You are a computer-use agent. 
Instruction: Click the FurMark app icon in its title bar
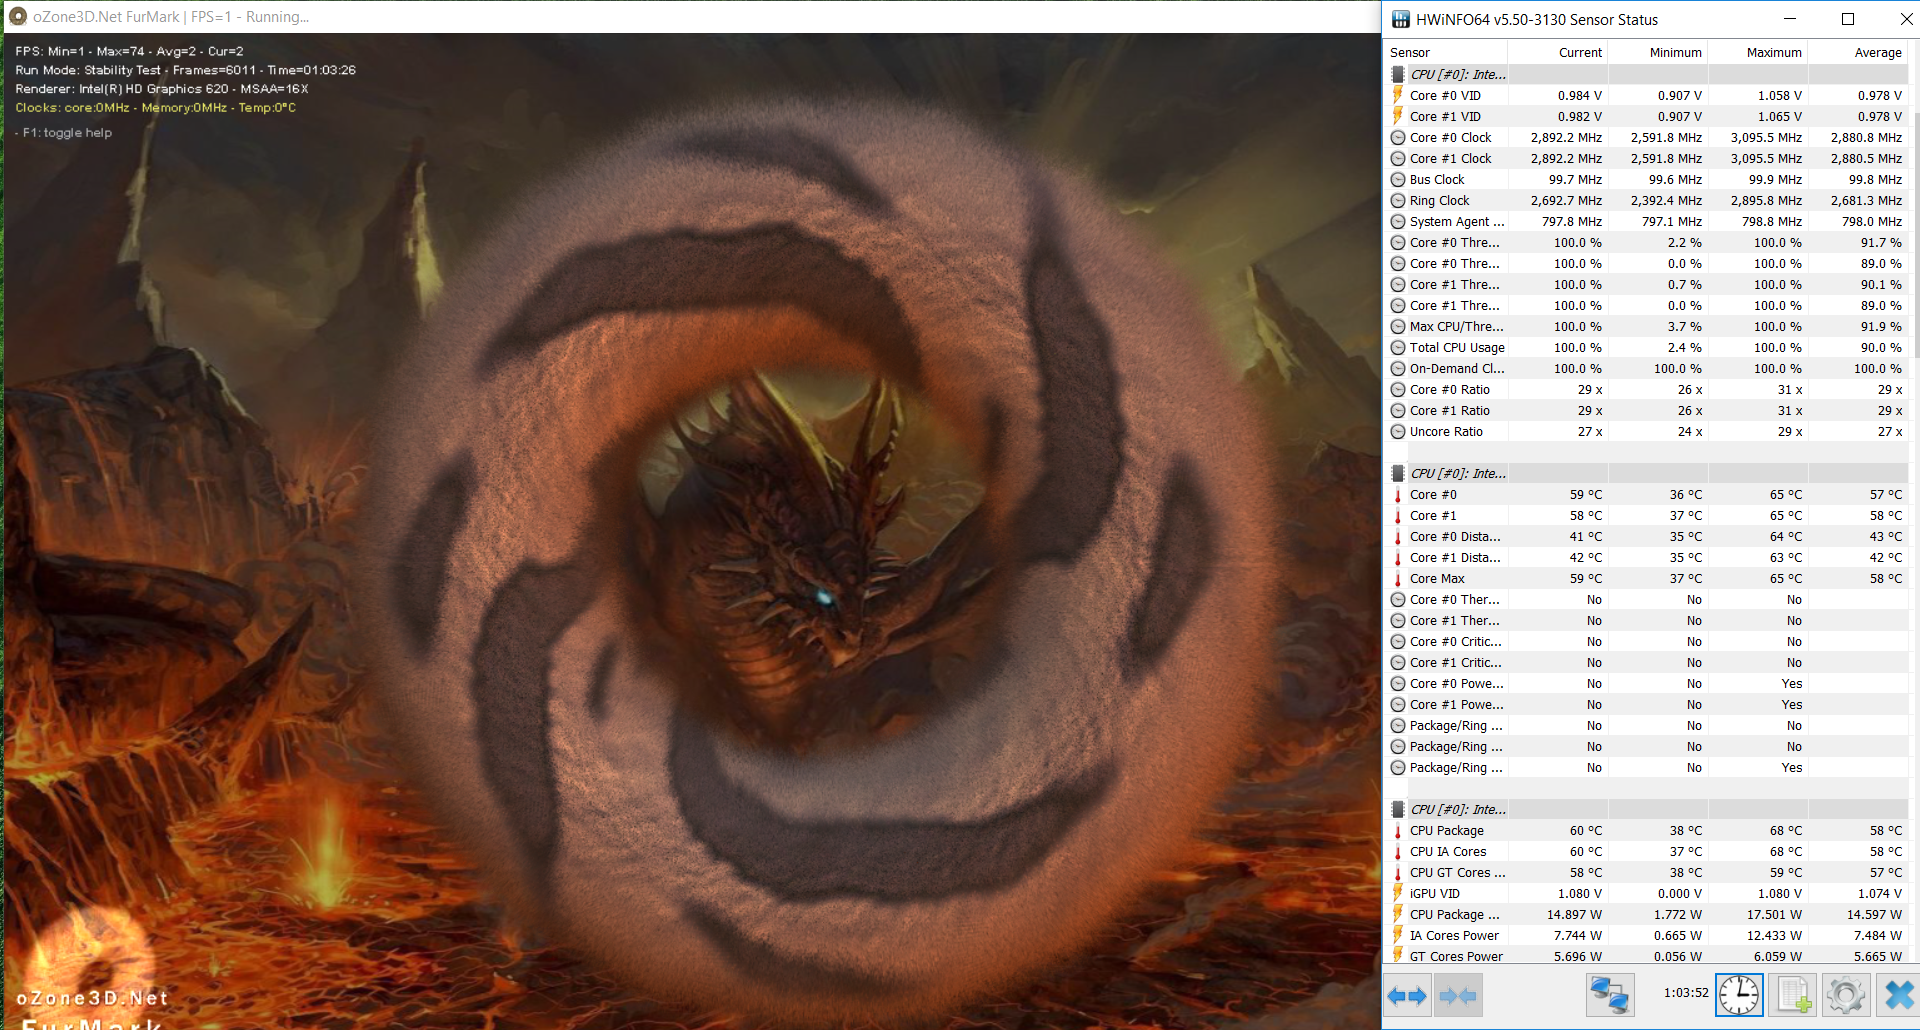click(18, 17)
